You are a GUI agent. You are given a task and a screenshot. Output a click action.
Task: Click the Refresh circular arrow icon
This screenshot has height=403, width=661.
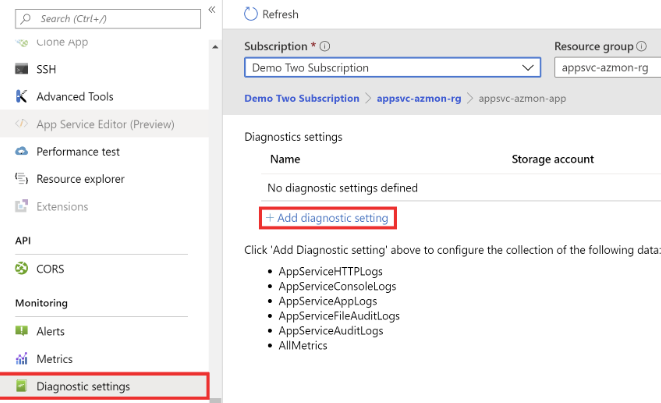[252, 14]
